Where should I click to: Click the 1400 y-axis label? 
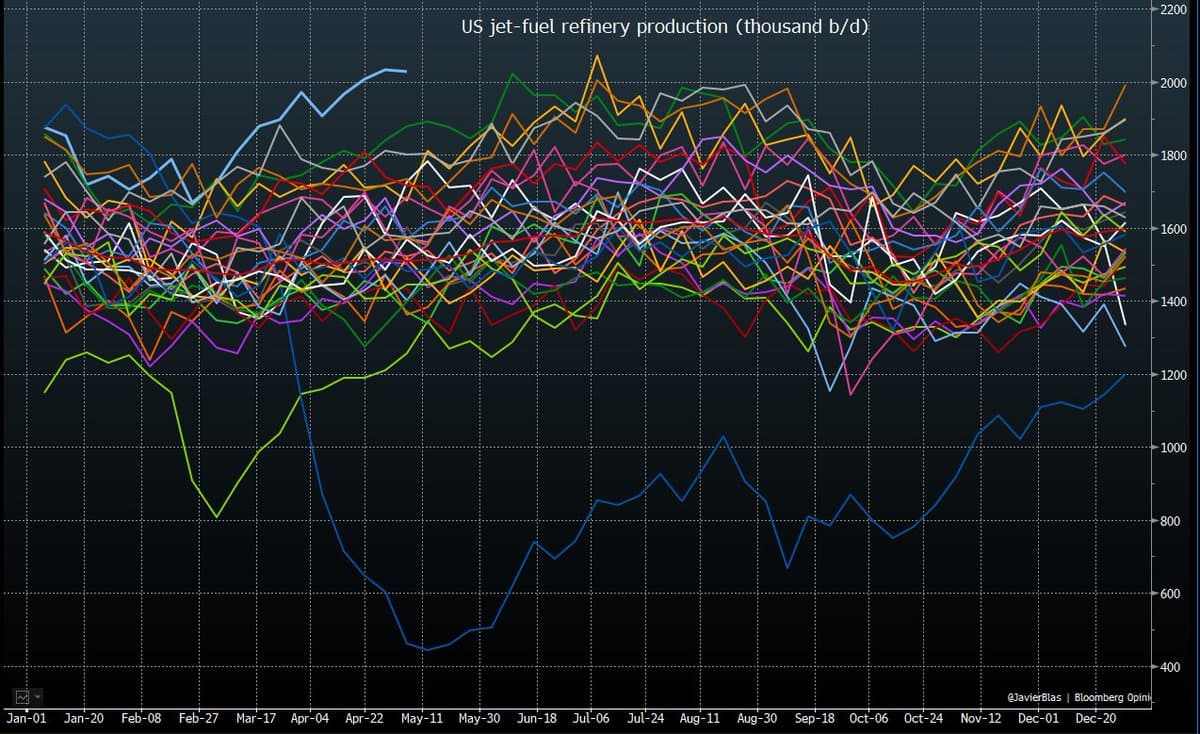1174,301
